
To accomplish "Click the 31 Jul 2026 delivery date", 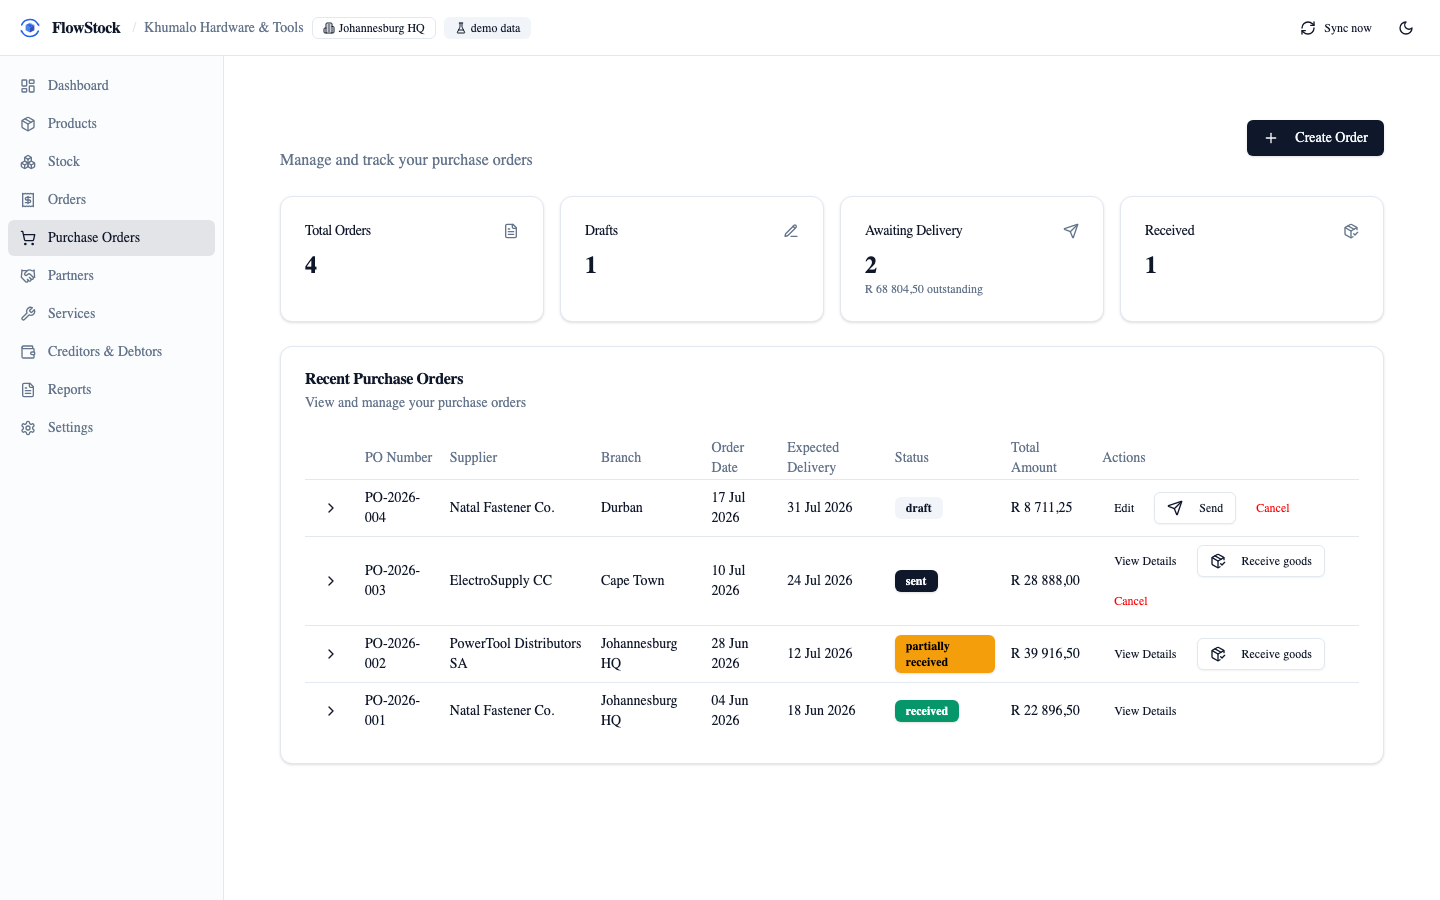I will tap(820, 508).
